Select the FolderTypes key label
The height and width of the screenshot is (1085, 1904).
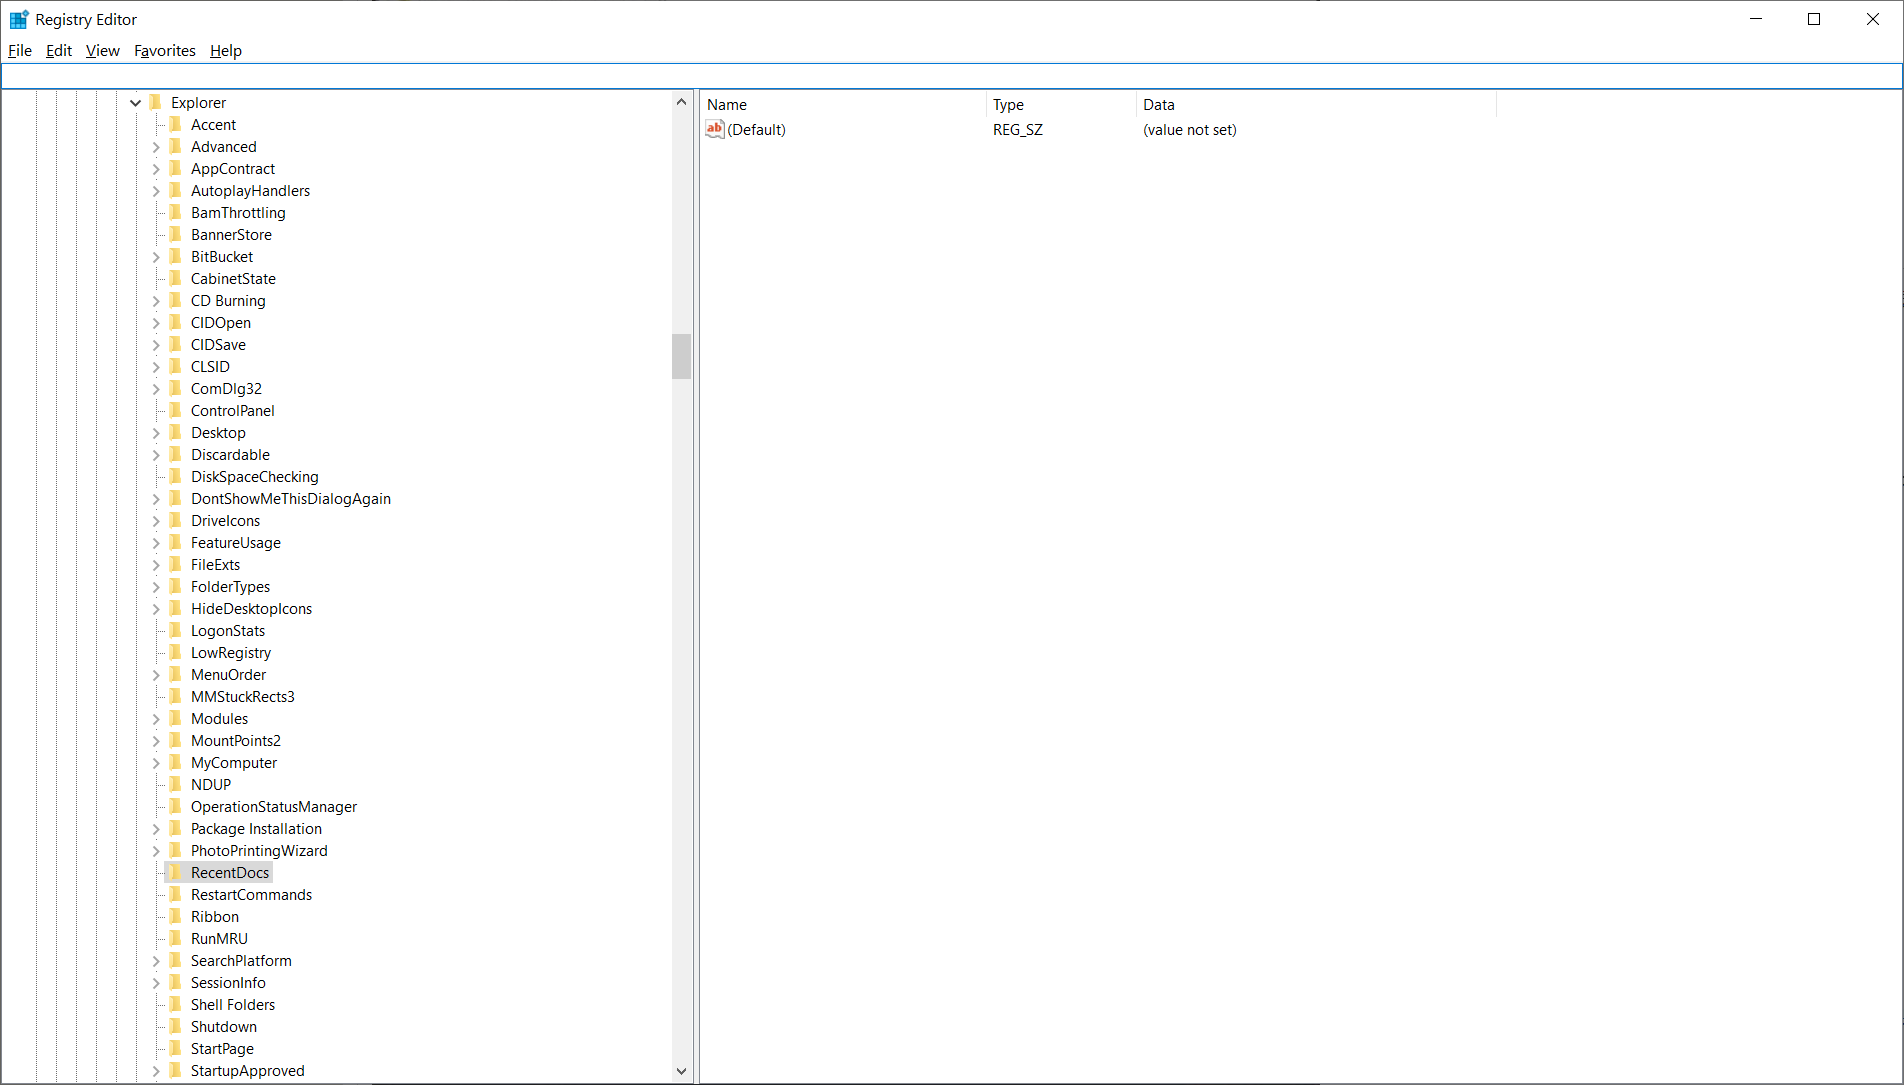click(x=230, y=586)
